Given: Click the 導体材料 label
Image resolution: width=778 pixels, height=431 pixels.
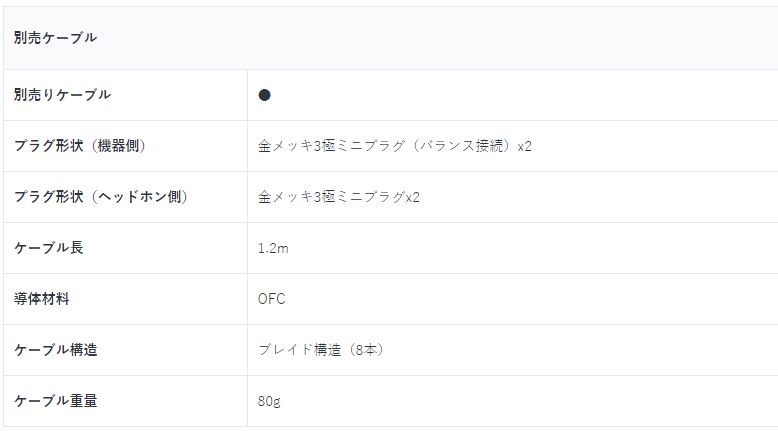Looking at the screenshot, I should tap(41, 299).
